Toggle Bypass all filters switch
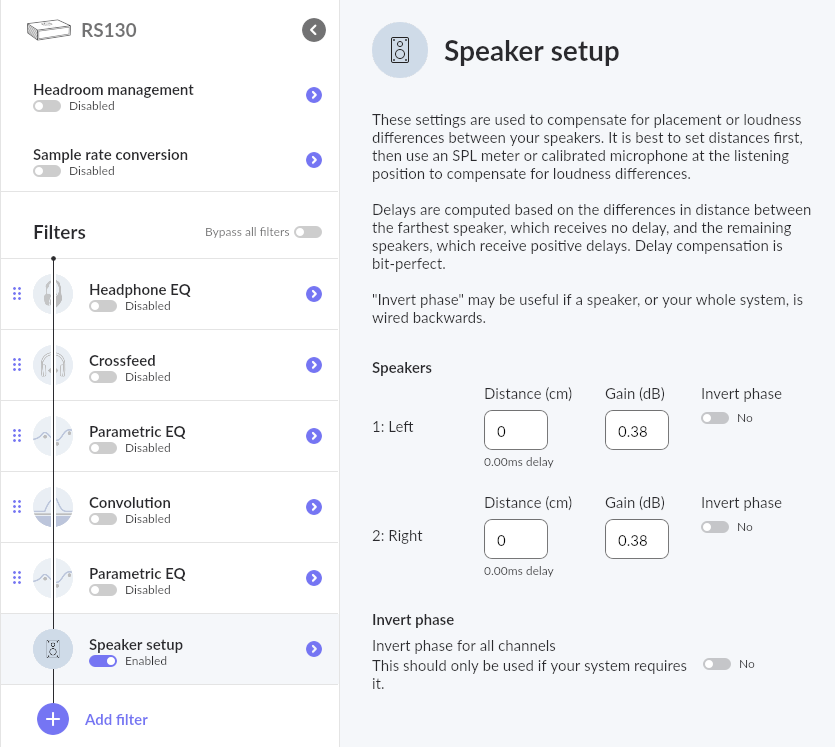Image resolution: width=835 pixels, height=747 pixels. click(308, 232)
